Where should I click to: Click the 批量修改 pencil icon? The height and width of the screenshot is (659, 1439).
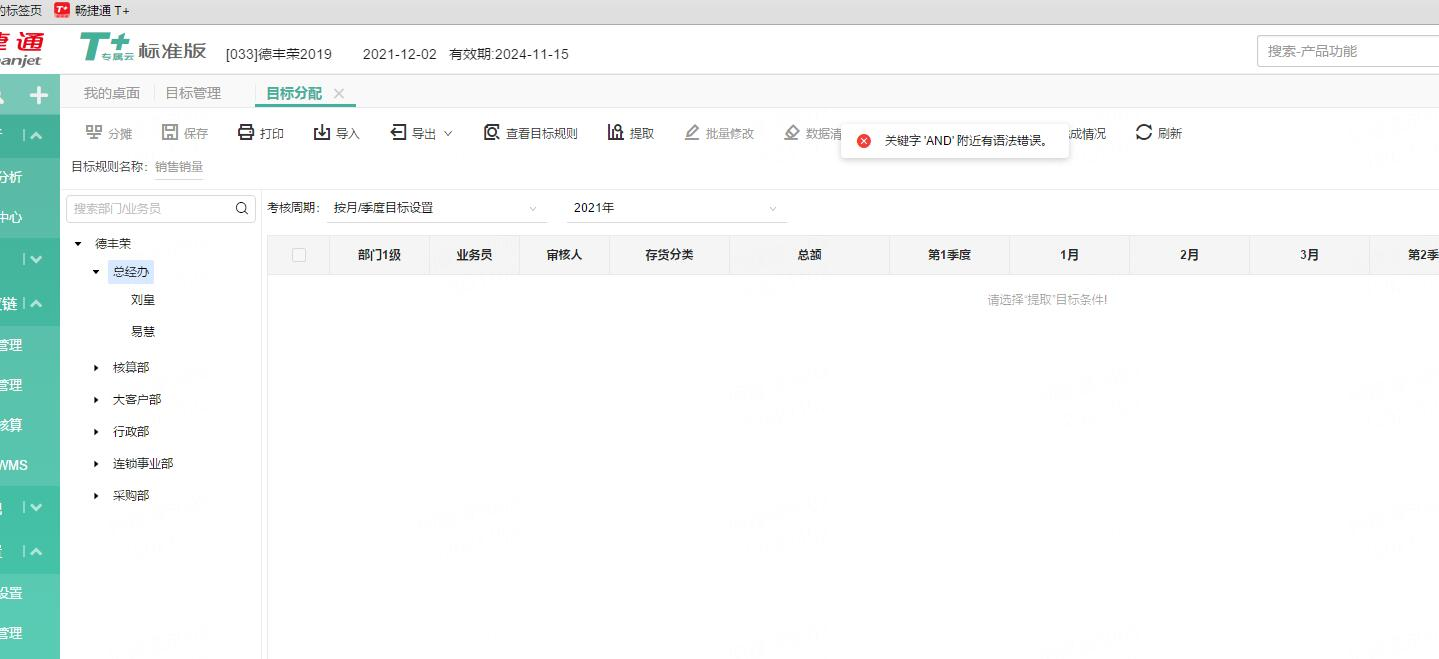[692, 133]
